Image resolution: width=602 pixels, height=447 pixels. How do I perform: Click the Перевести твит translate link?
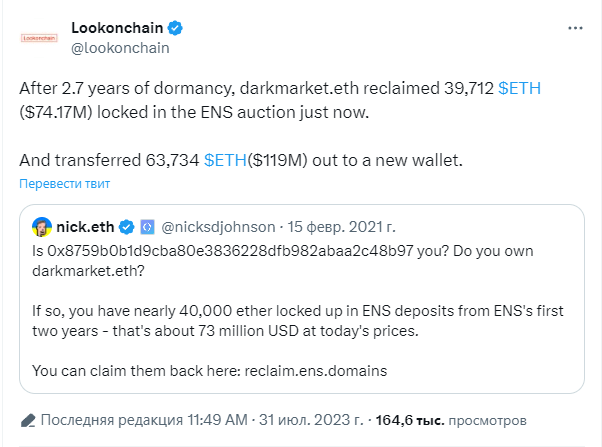click(x=64, y=184)
